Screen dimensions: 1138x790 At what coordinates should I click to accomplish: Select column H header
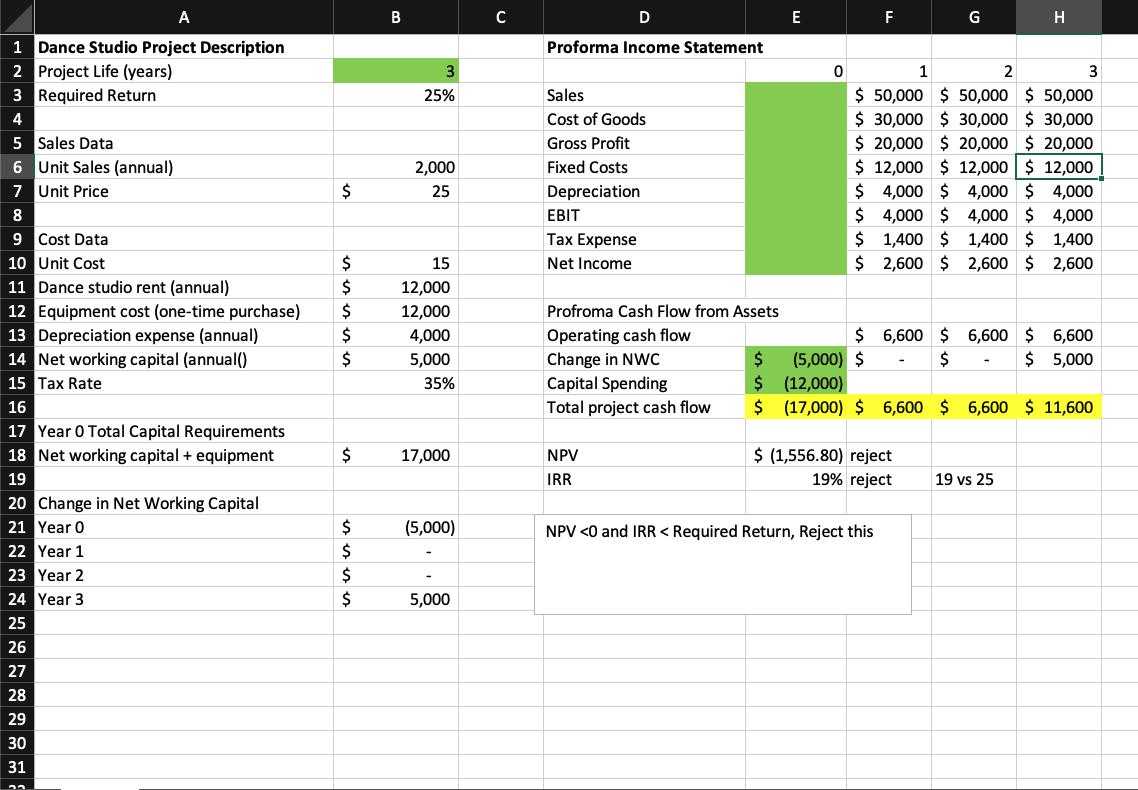point(1058,17)
